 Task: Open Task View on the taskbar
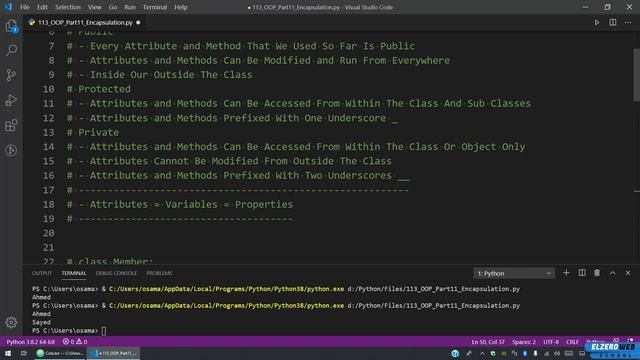click(x=23, y=353)
